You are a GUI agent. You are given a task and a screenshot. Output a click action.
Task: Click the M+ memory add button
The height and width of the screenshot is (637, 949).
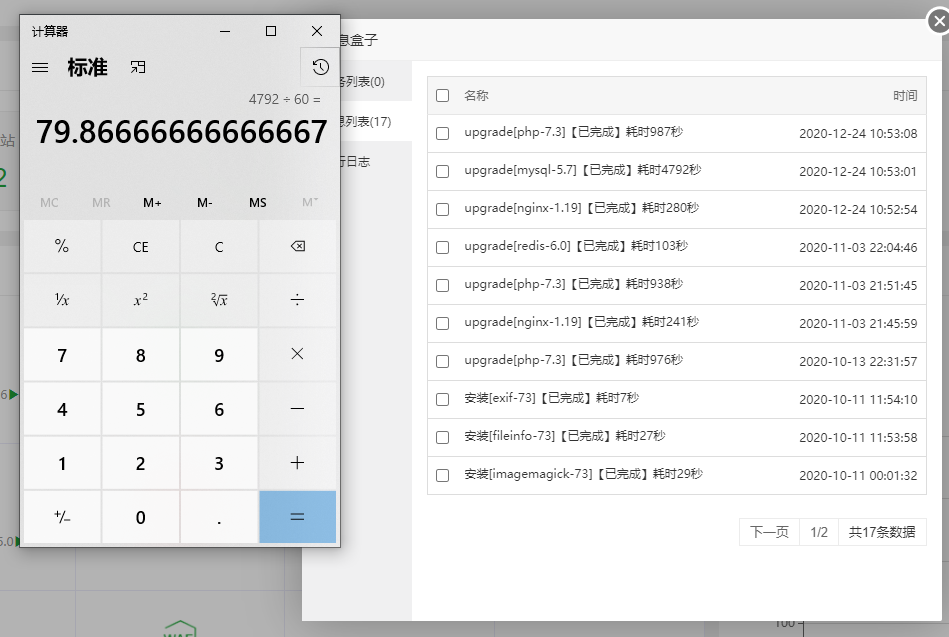[x=153, y=203]
